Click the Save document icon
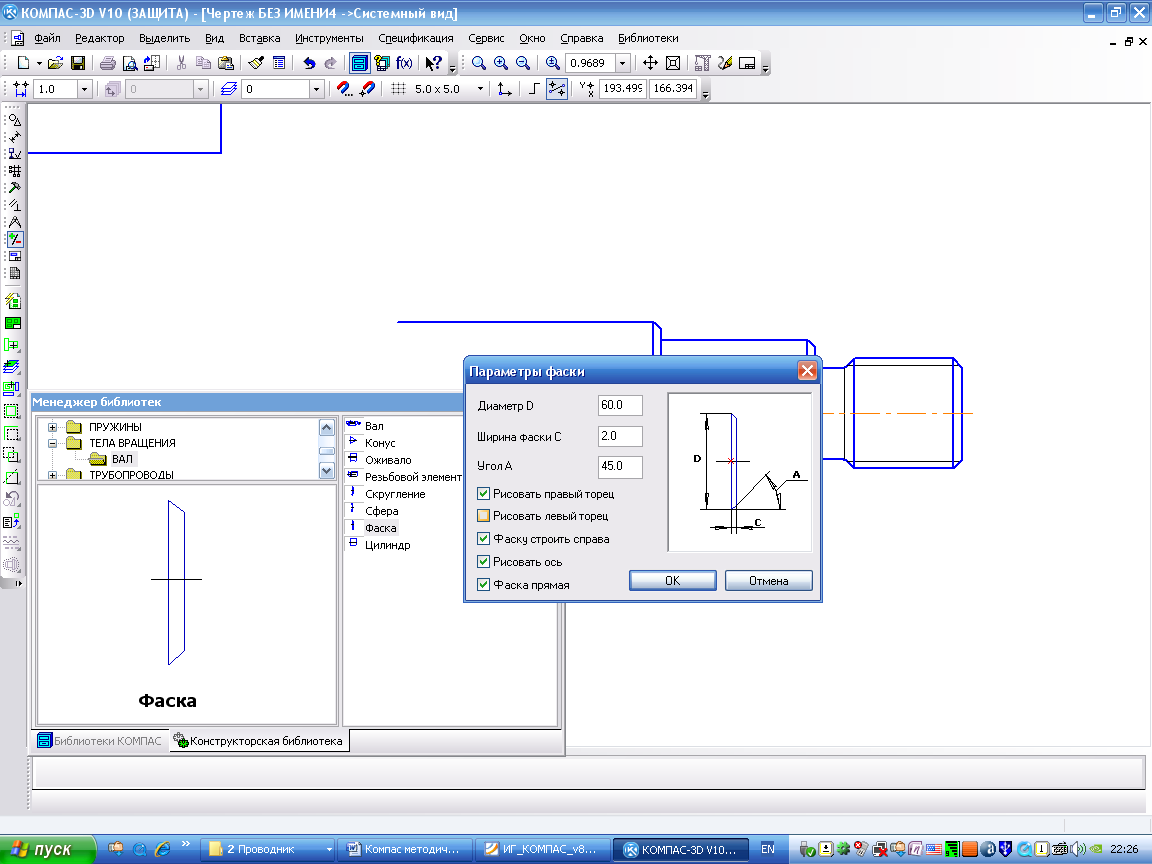The image size is (1152, 864). [x=77, y=63]
